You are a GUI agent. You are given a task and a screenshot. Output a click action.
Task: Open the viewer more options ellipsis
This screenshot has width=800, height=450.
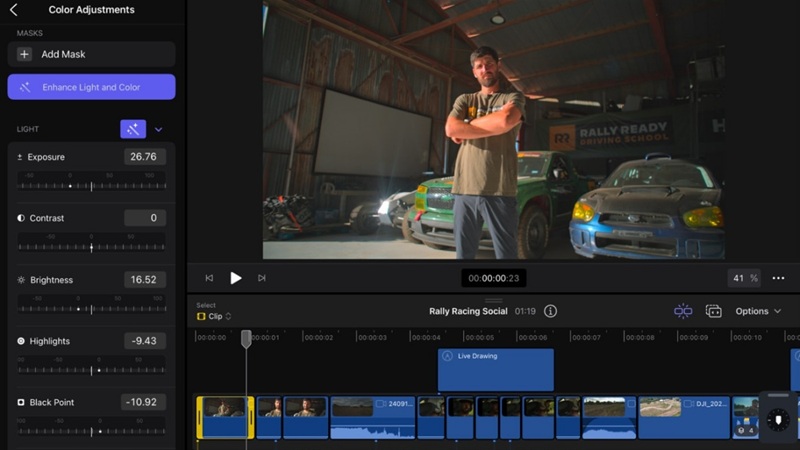pos(778,278)
